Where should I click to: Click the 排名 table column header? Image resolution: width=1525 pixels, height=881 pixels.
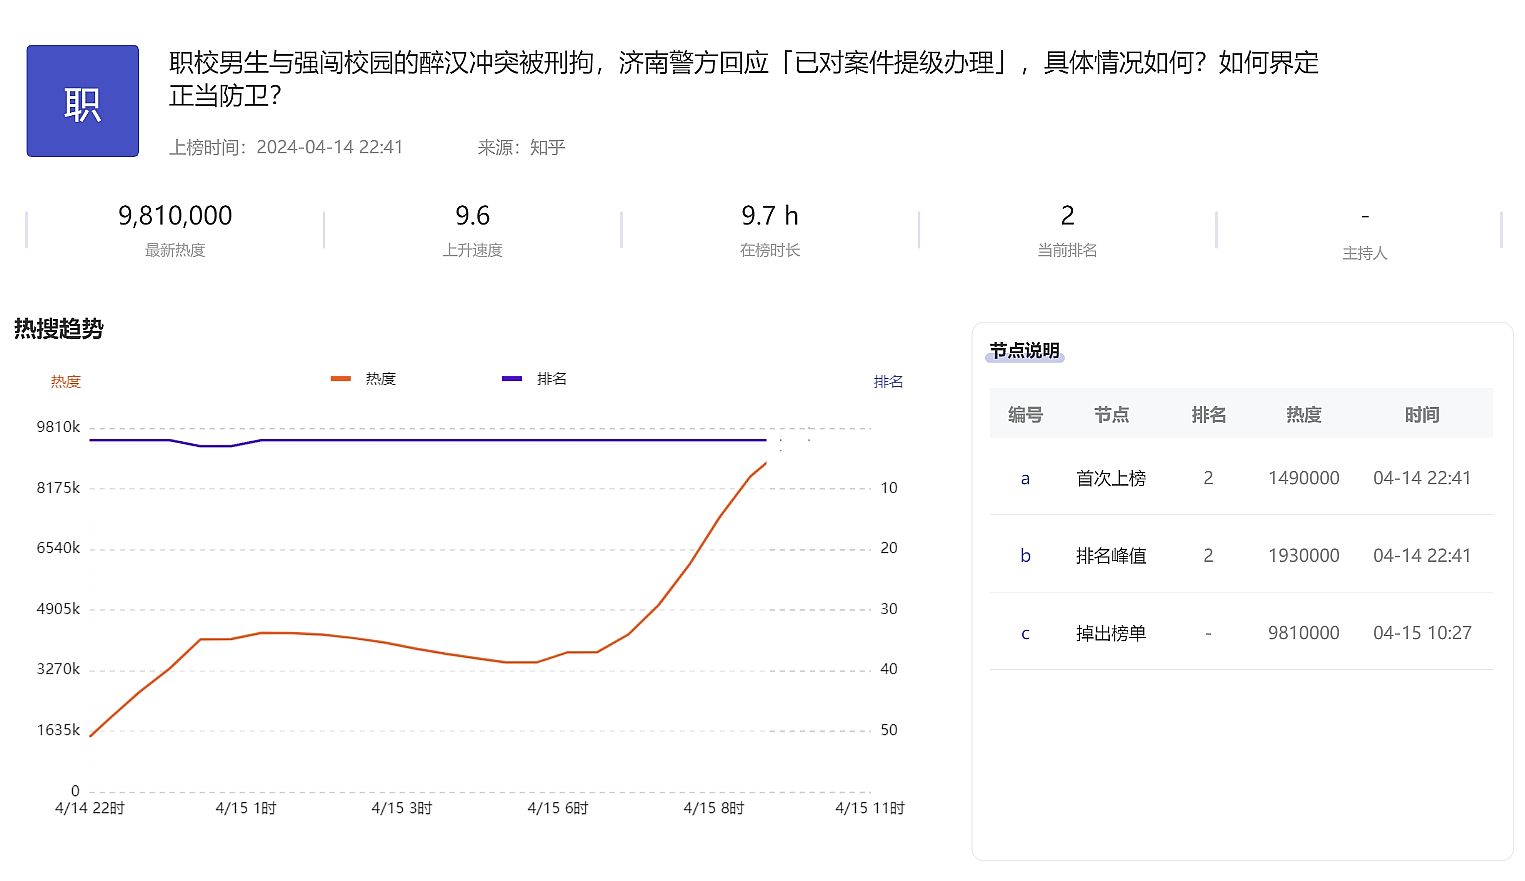click(1208, 414)
